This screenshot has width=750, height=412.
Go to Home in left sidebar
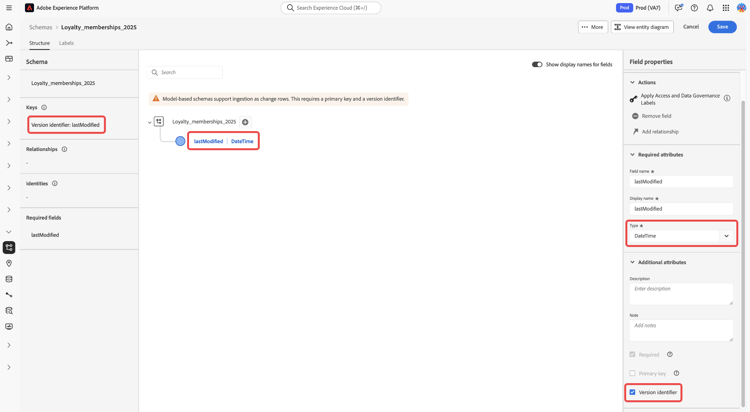(9, 27)
